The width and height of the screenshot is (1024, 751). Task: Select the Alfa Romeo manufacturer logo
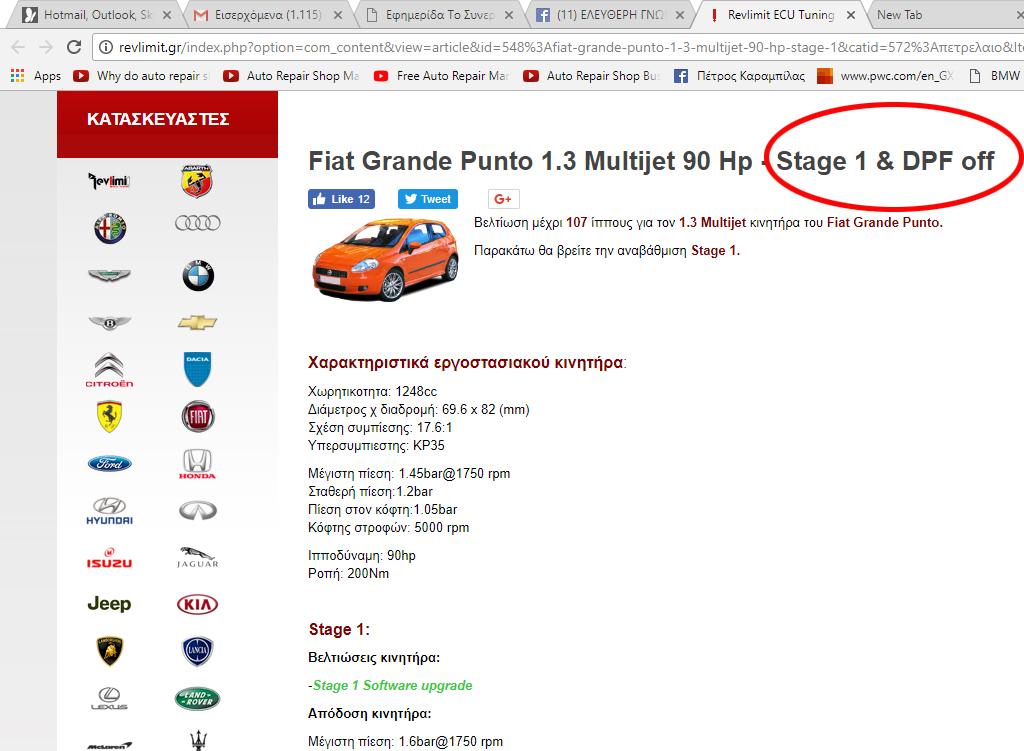pos(110,229)
